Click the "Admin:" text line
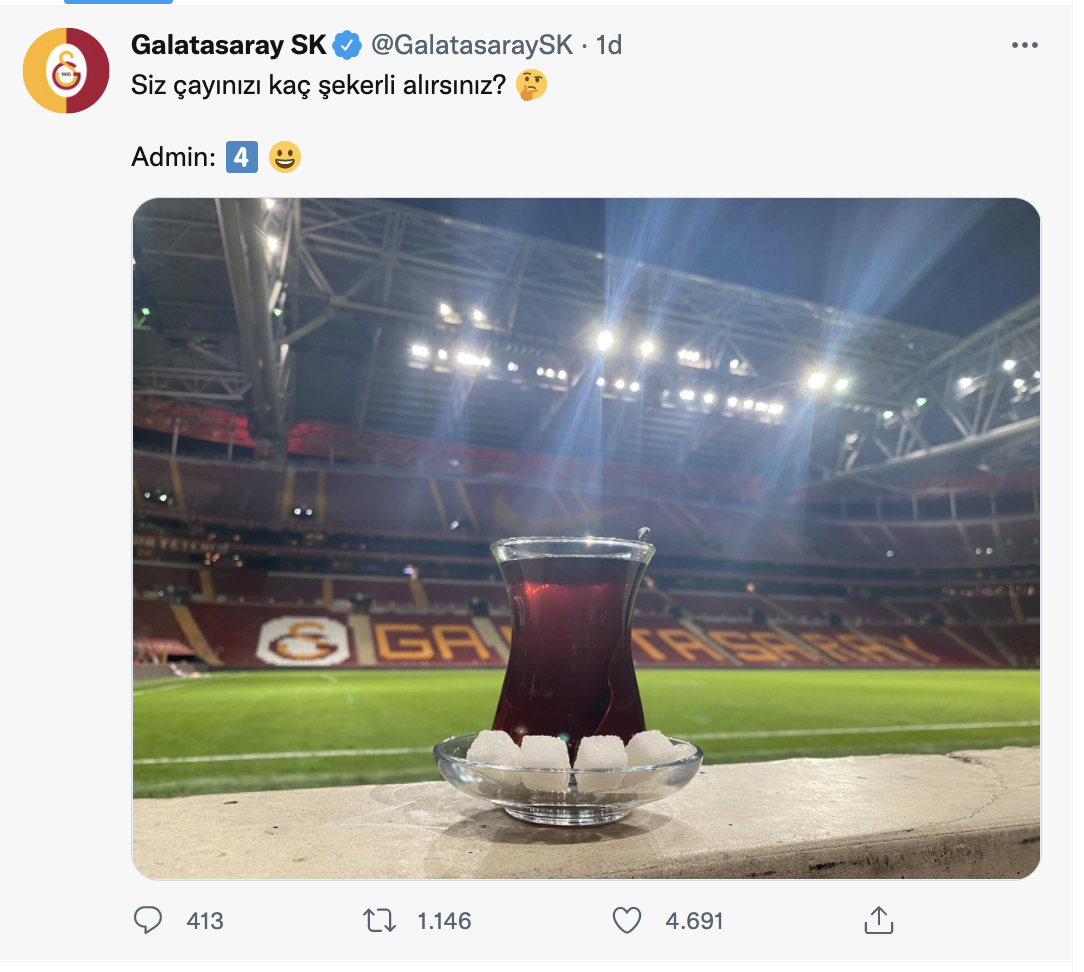Image resolution: width=1084 pixels, height=972 pixels. coord(174,157)
